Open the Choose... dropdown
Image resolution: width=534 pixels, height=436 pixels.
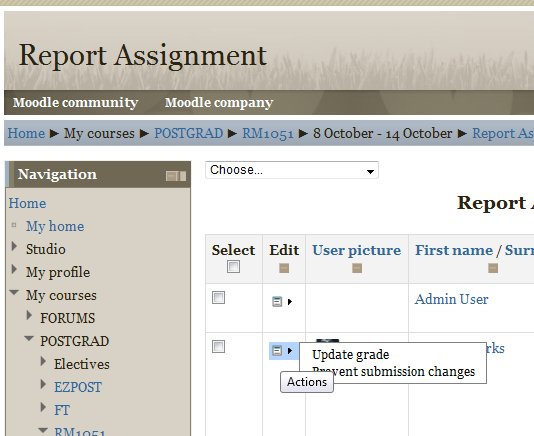pyautogui.click(x=292, y=170)
